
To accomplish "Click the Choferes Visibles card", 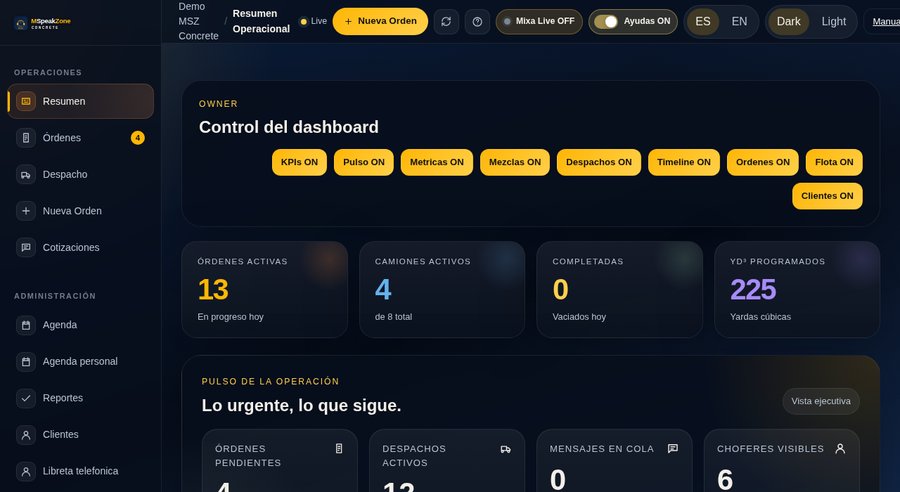I will [x=782, y=460].
